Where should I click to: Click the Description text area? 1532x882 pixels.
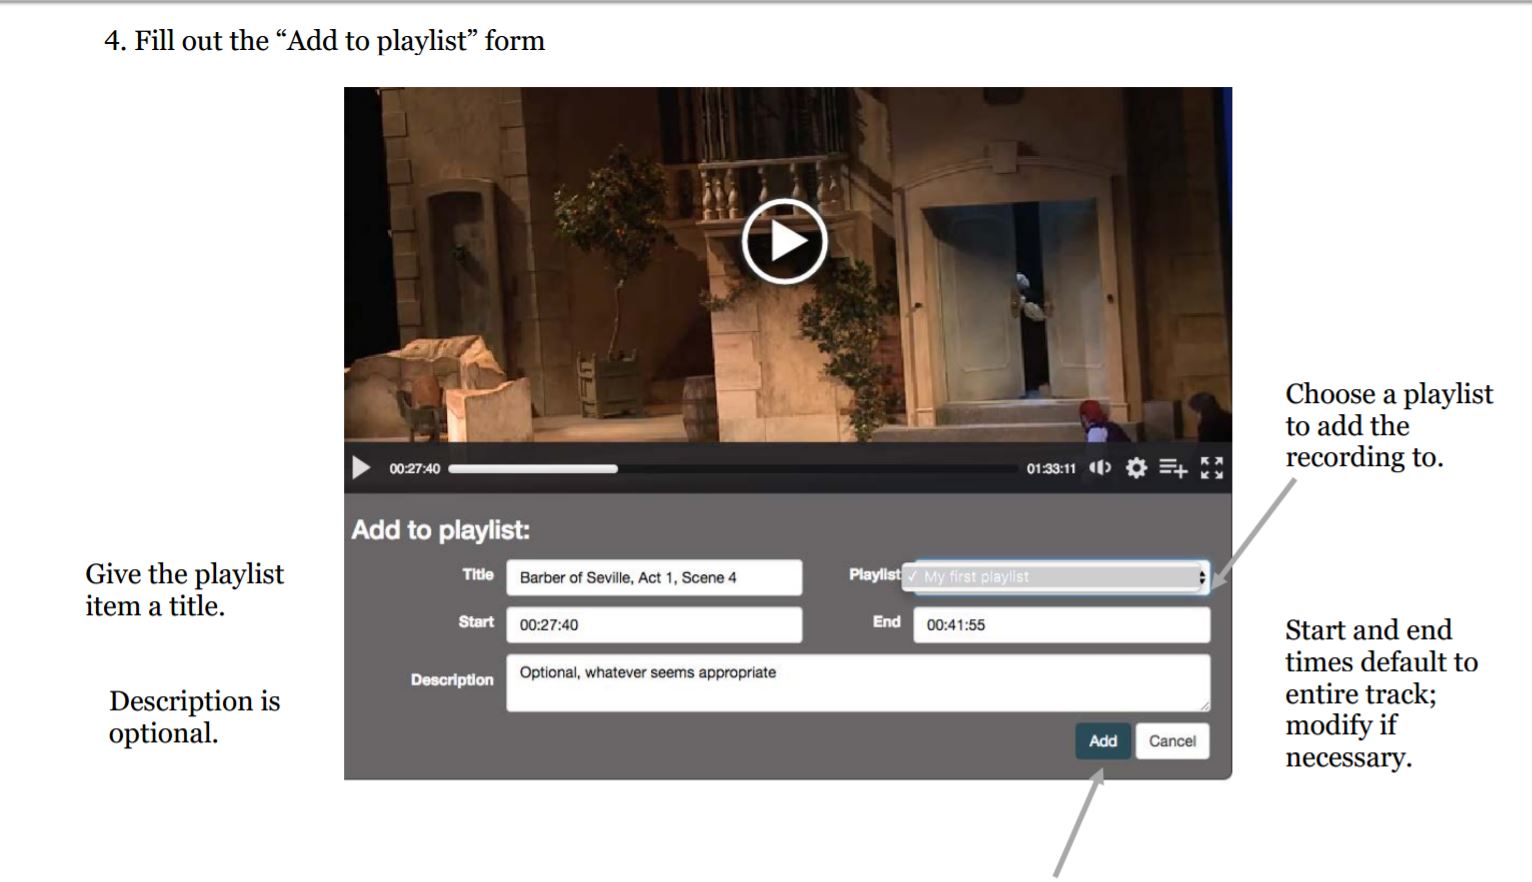[x=858, y=683]
